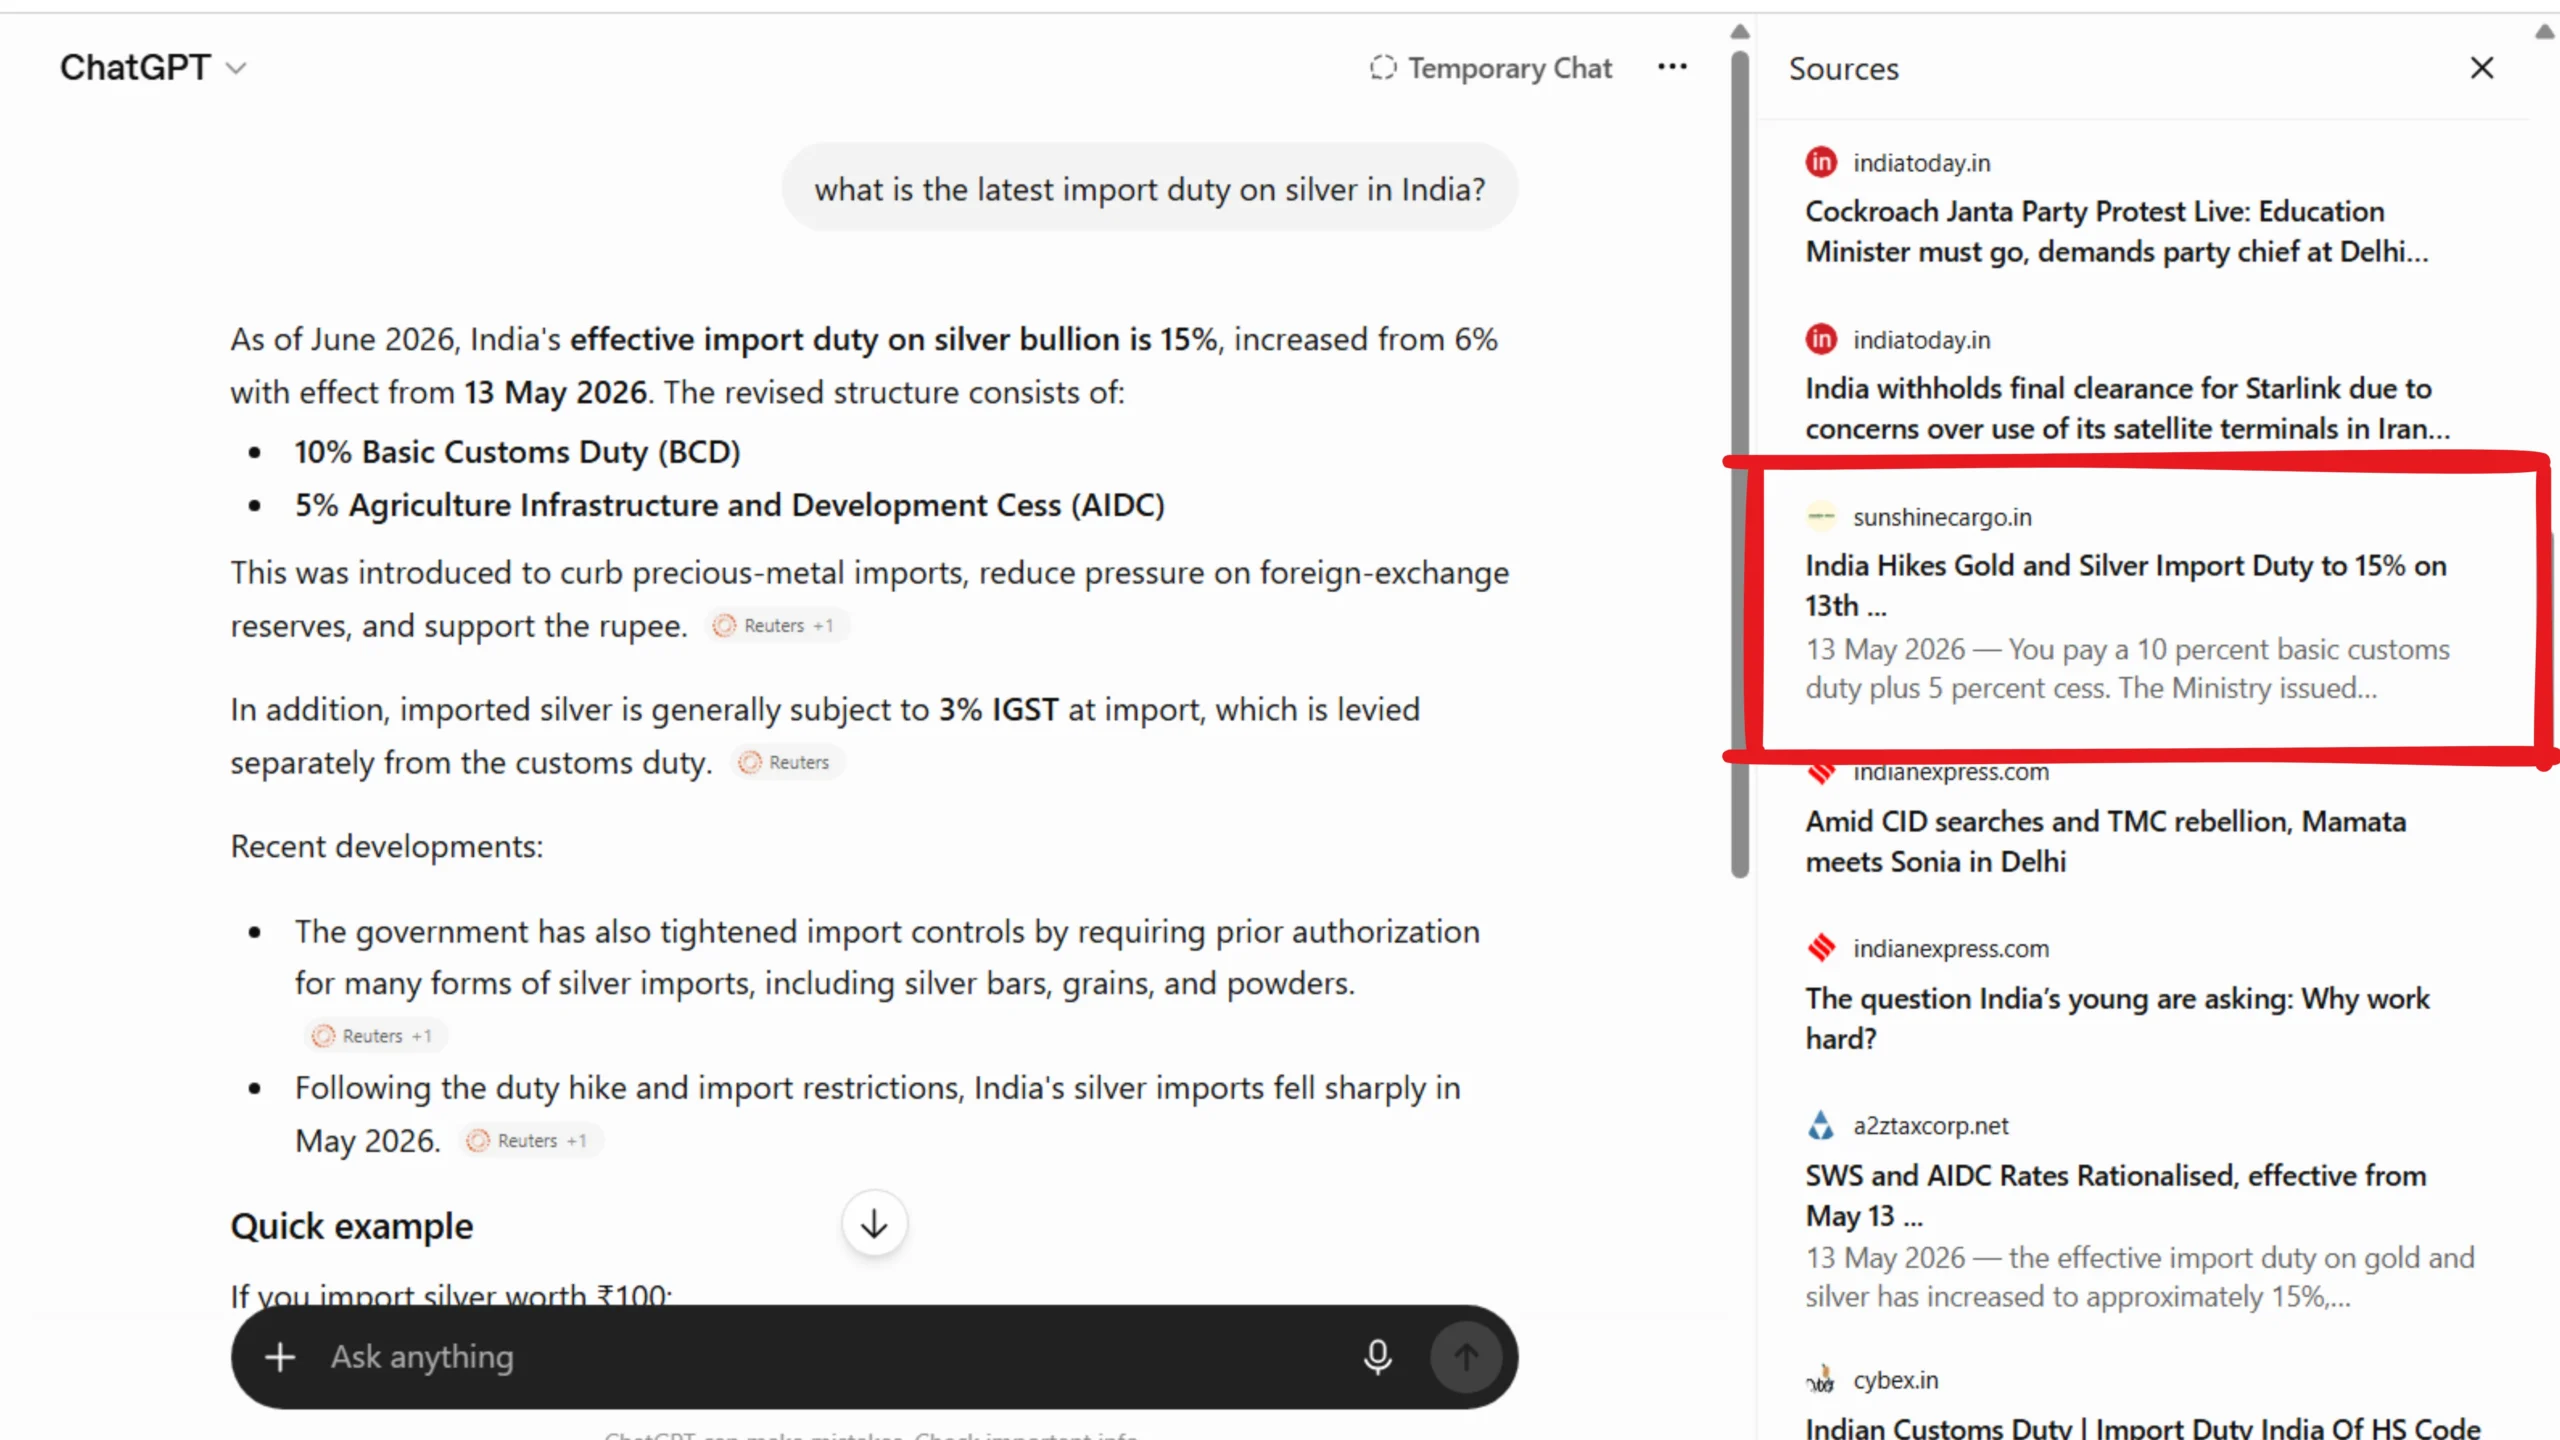Click the scroll-to-bottom arrow button

tap(874, 1223)
